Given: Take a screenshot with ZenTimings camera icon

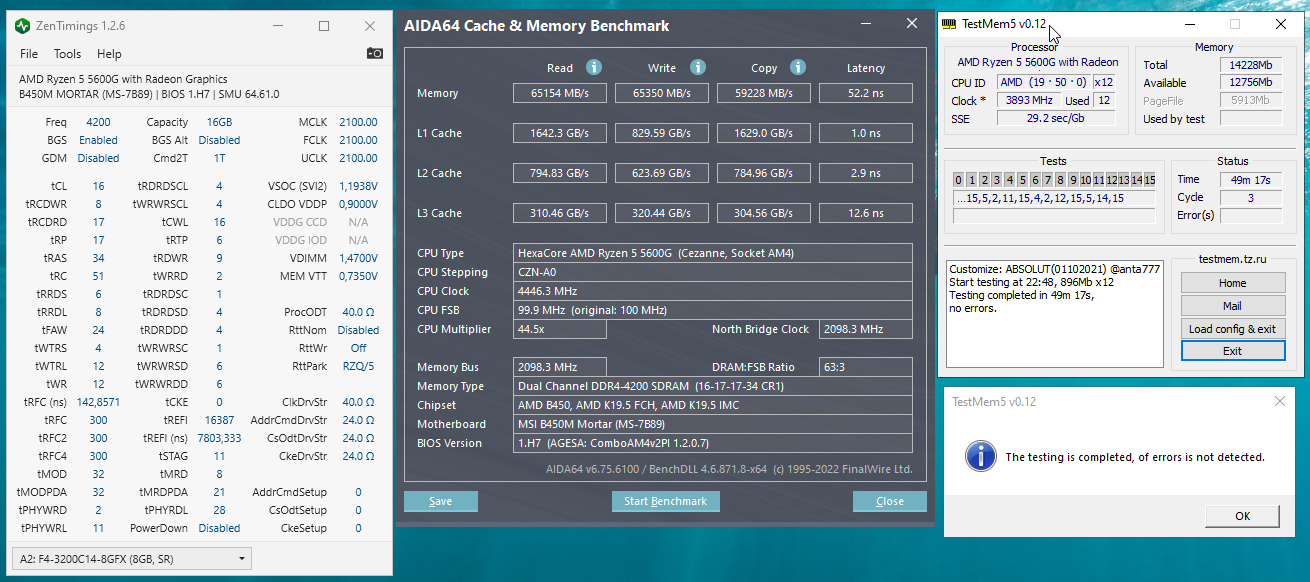Looking at the screenshot, I should [374, 53].
